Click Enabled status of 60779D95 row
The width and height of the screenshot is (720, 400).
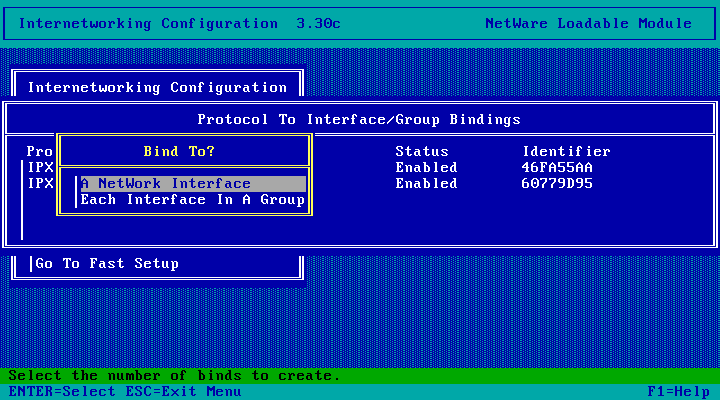[427, 184]
